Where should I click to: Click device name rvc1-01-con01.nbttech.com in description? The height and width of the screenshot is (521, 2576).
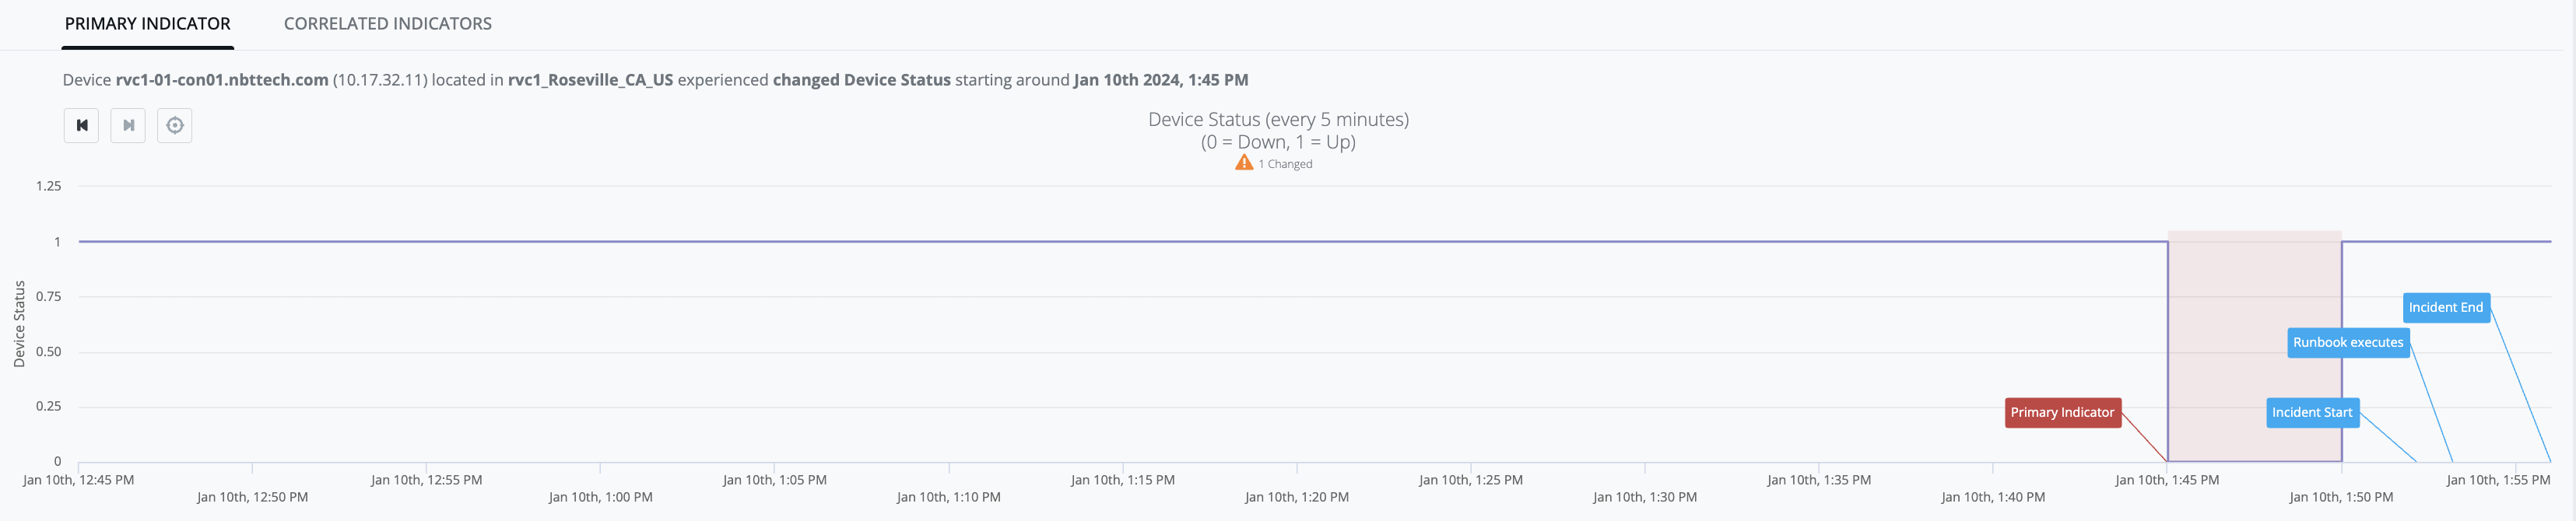(x=222, y=80)
